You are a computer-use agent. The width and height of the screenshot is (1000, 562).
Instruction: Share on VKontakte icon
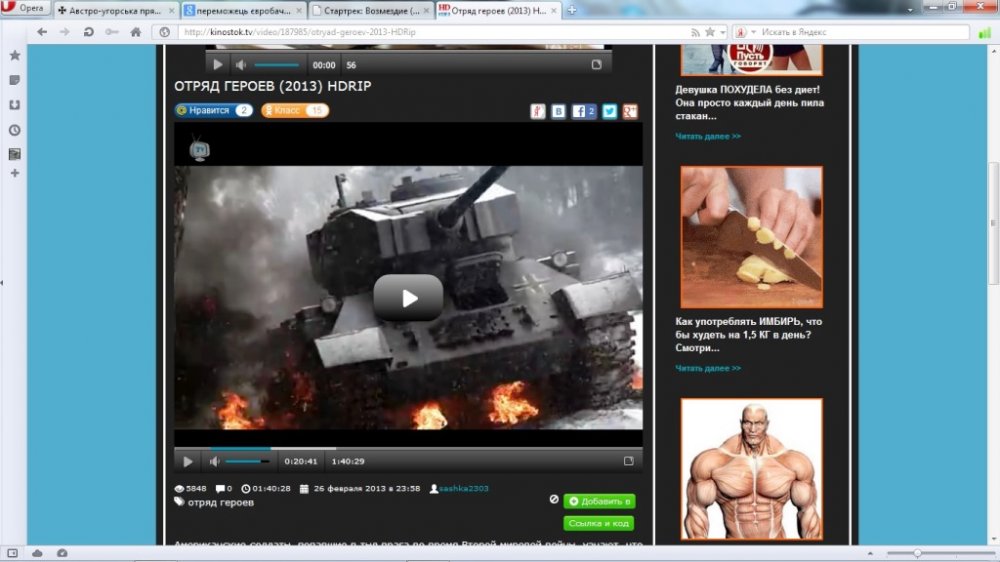click(x=558, y=112)
